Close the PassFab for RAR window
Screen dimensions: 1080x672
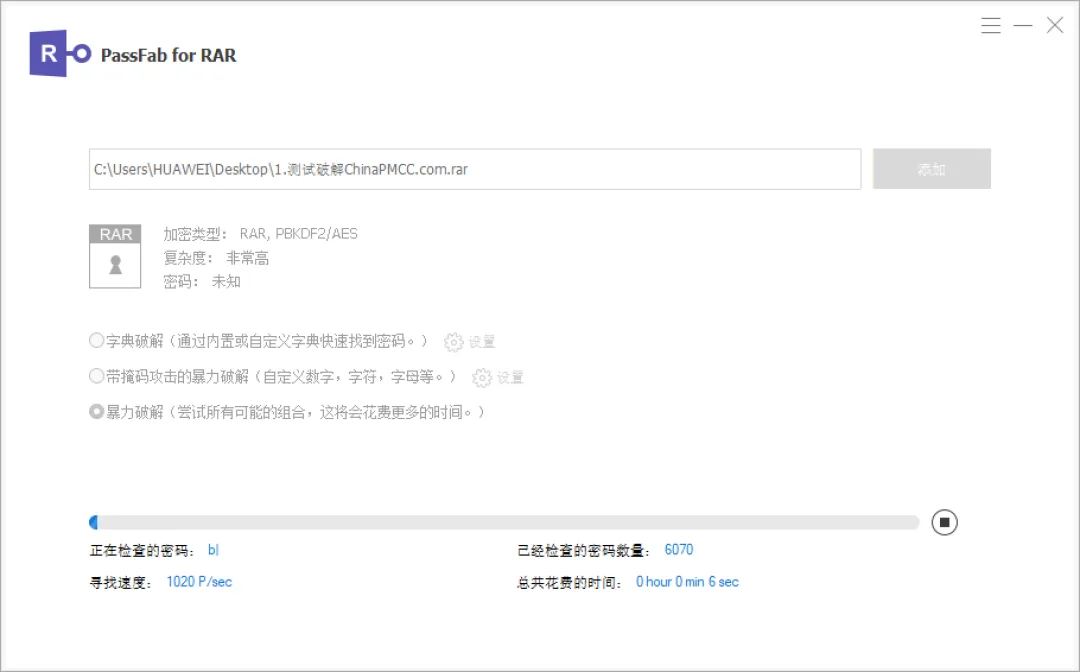[1055, 25]
